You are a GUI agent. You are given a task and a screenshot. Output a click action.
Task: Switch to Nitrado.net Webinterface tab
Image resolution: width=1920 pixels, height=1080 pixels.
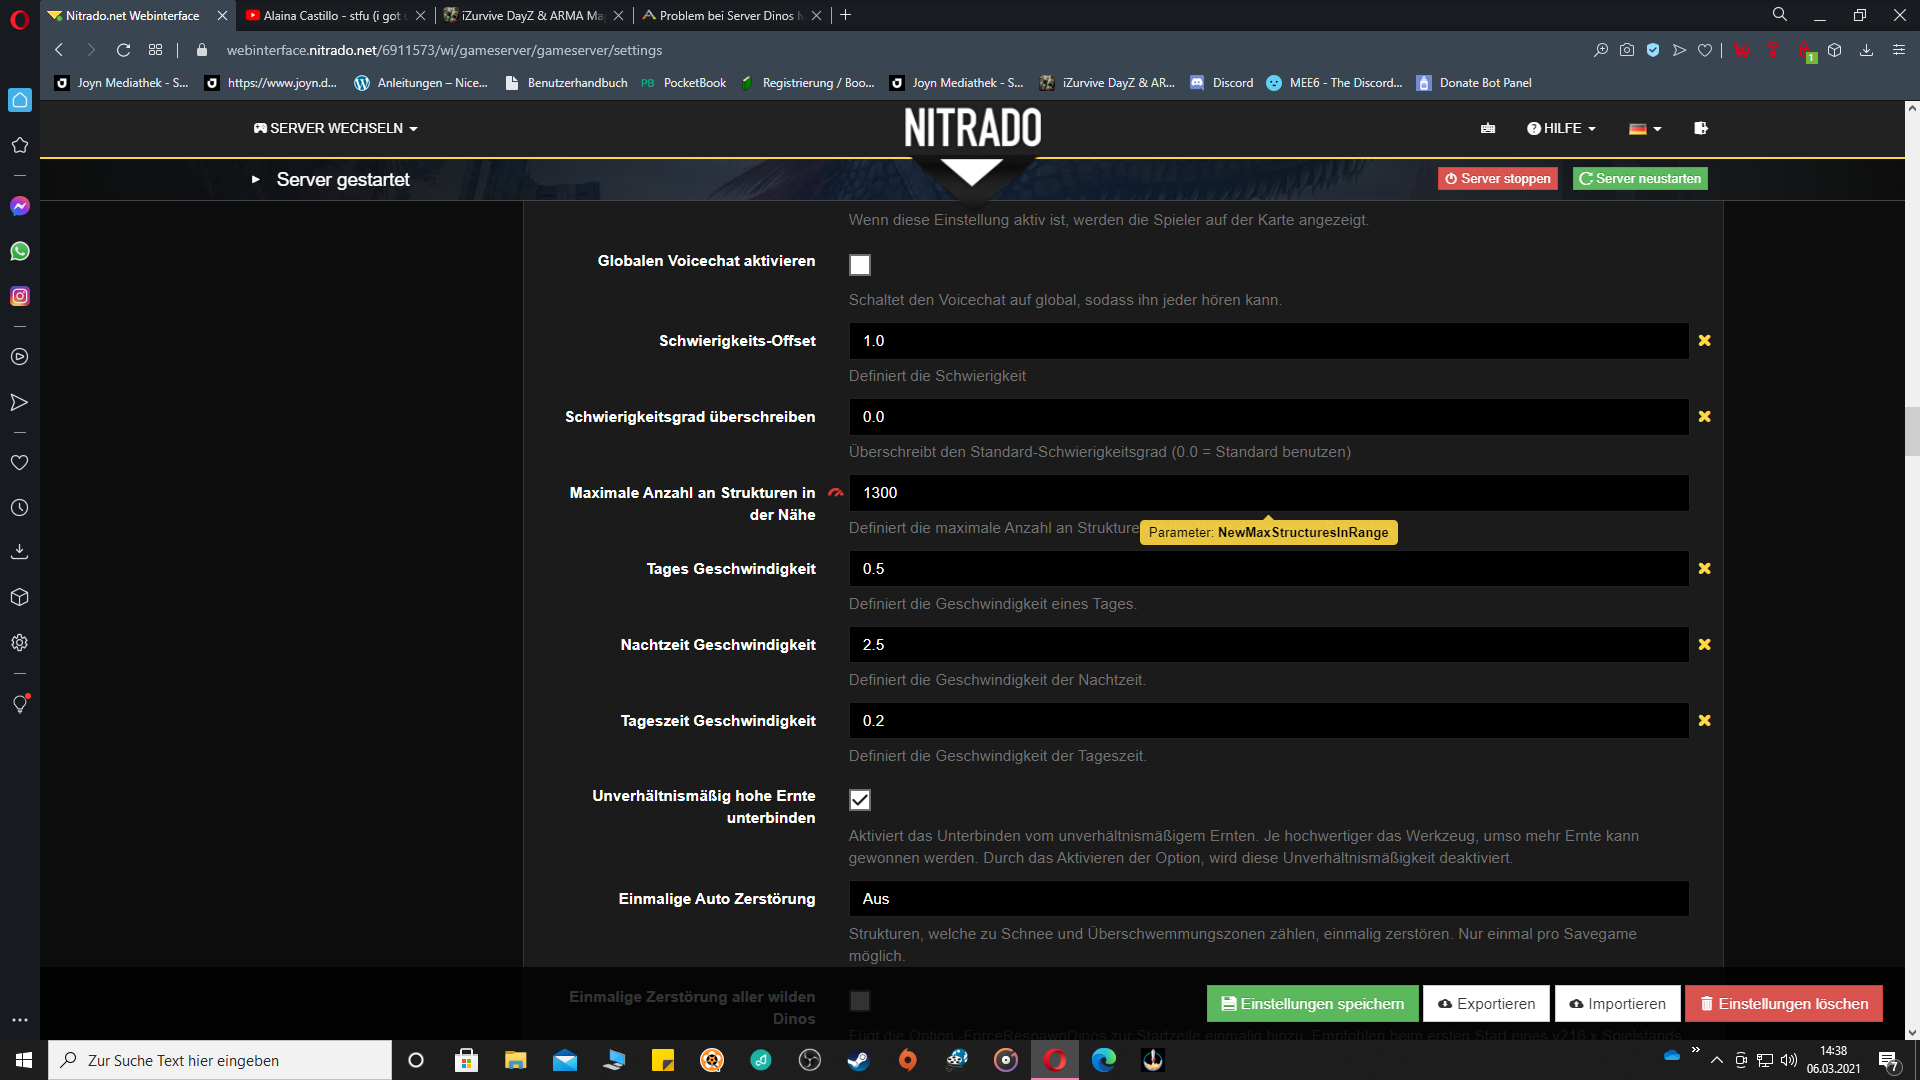[x=133, y=16]
